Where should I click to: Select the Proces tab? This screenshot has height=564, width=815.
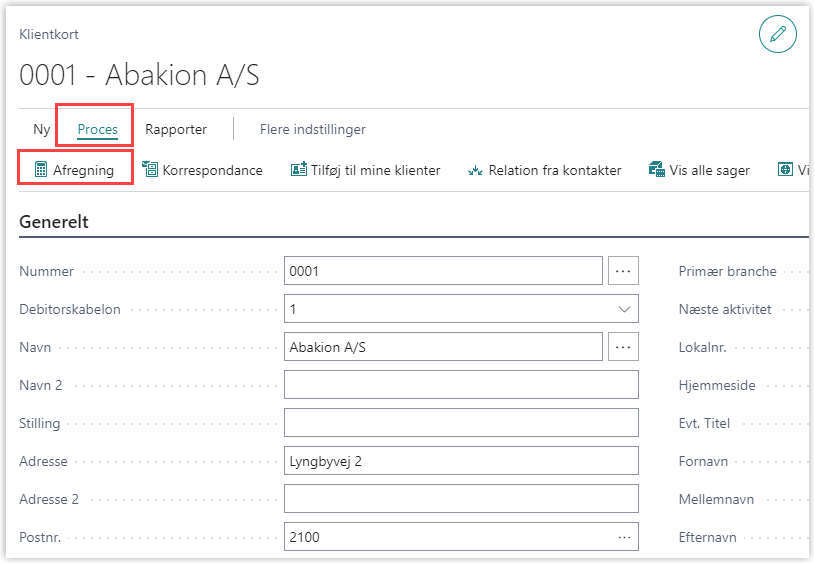97,129
